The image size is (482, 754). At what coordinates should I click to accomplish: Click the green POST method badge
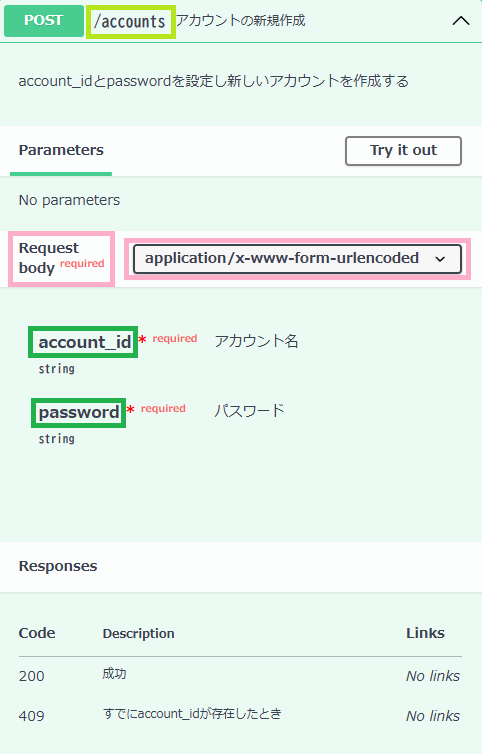[x=44, y=21]
